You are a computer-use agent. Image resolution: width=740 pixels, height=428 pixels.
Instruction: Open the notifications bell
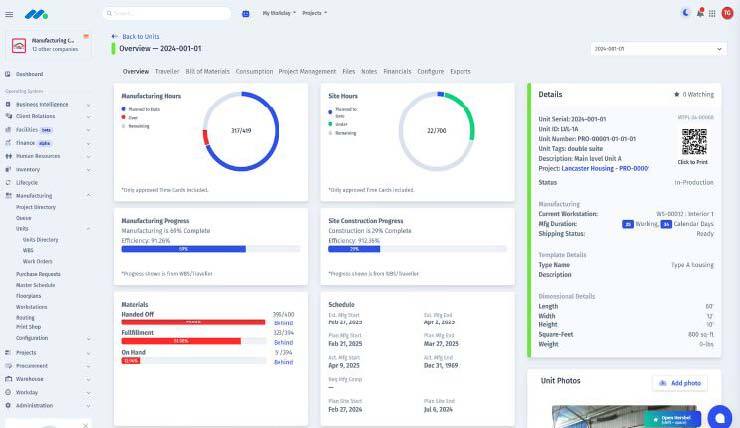click(x=699, y=13)
